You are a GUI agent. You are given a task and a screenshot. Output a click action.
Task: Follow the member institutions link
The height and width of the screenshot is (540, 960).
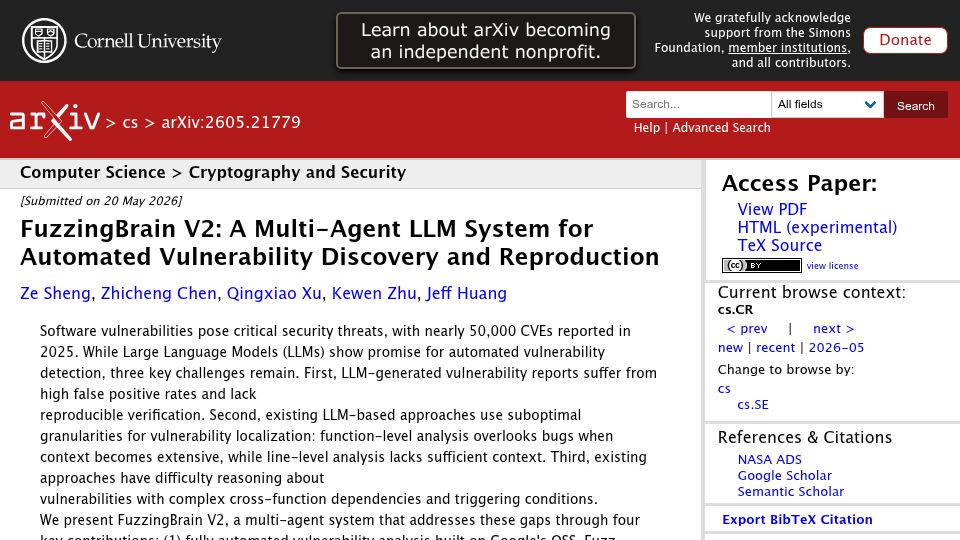pos(788,48)
